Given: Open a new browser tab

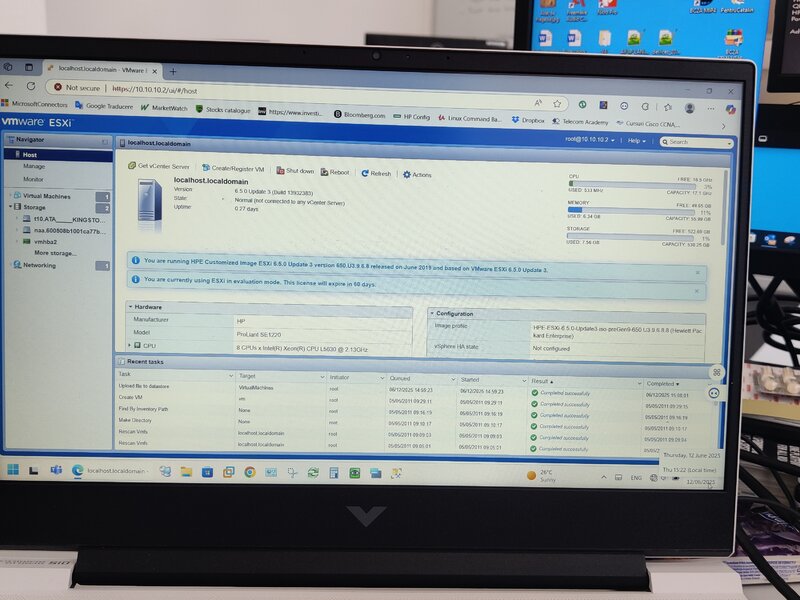Looking at the screenshot, I should click(x=172, y=71).
